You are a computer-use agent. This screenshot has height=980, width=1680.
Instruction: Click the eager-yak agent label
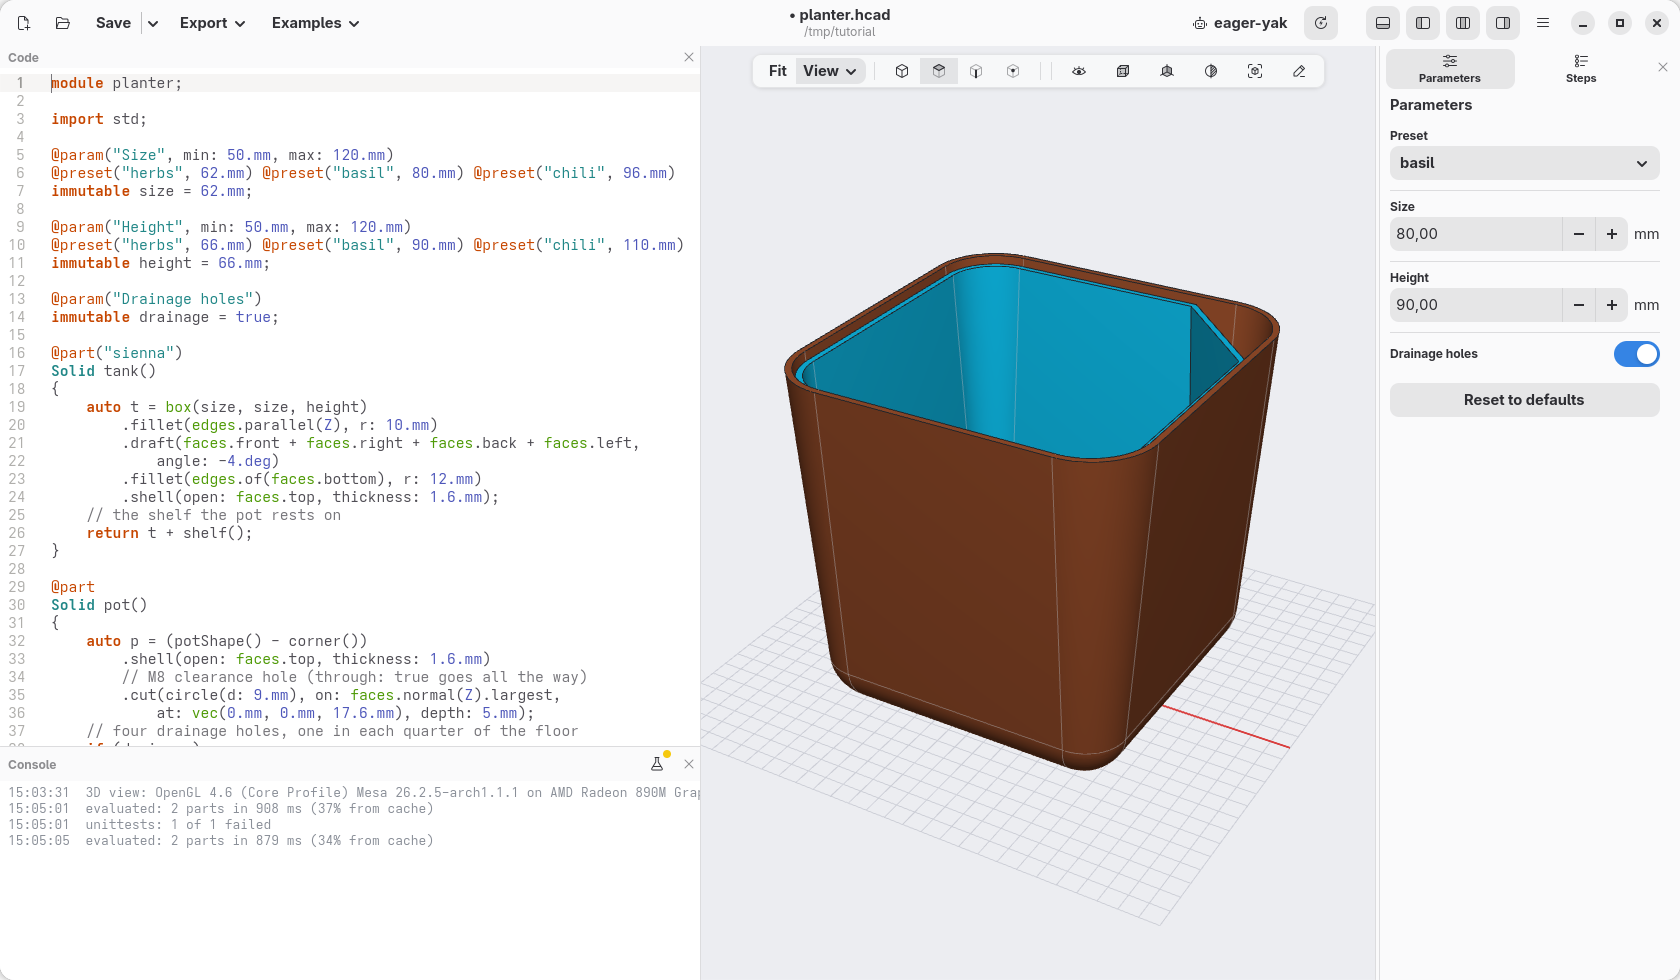1240,23
